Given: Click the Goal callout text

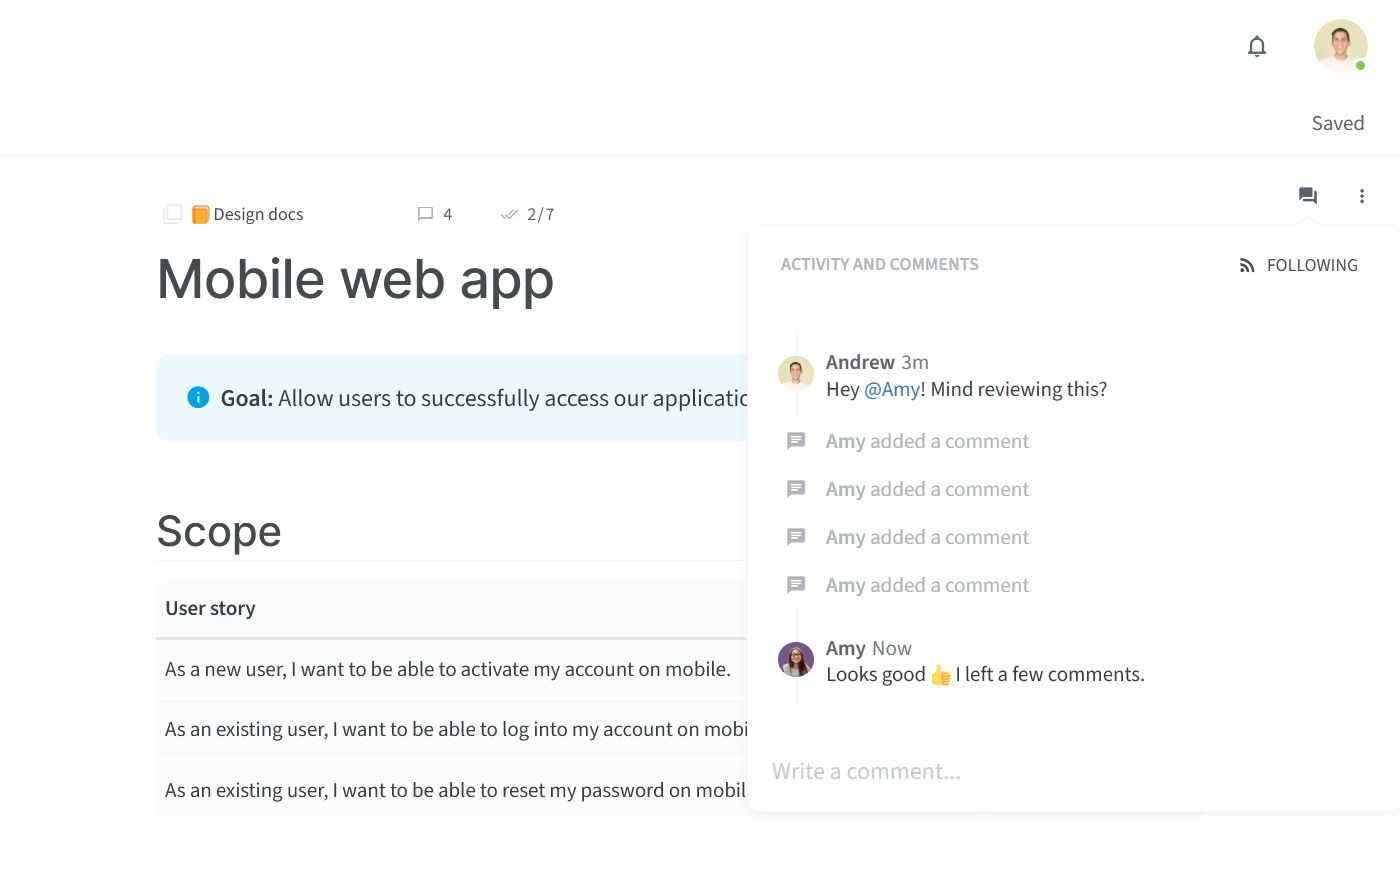Looking at the screenshot, I should pyautogui.click(x=484, y=398).
